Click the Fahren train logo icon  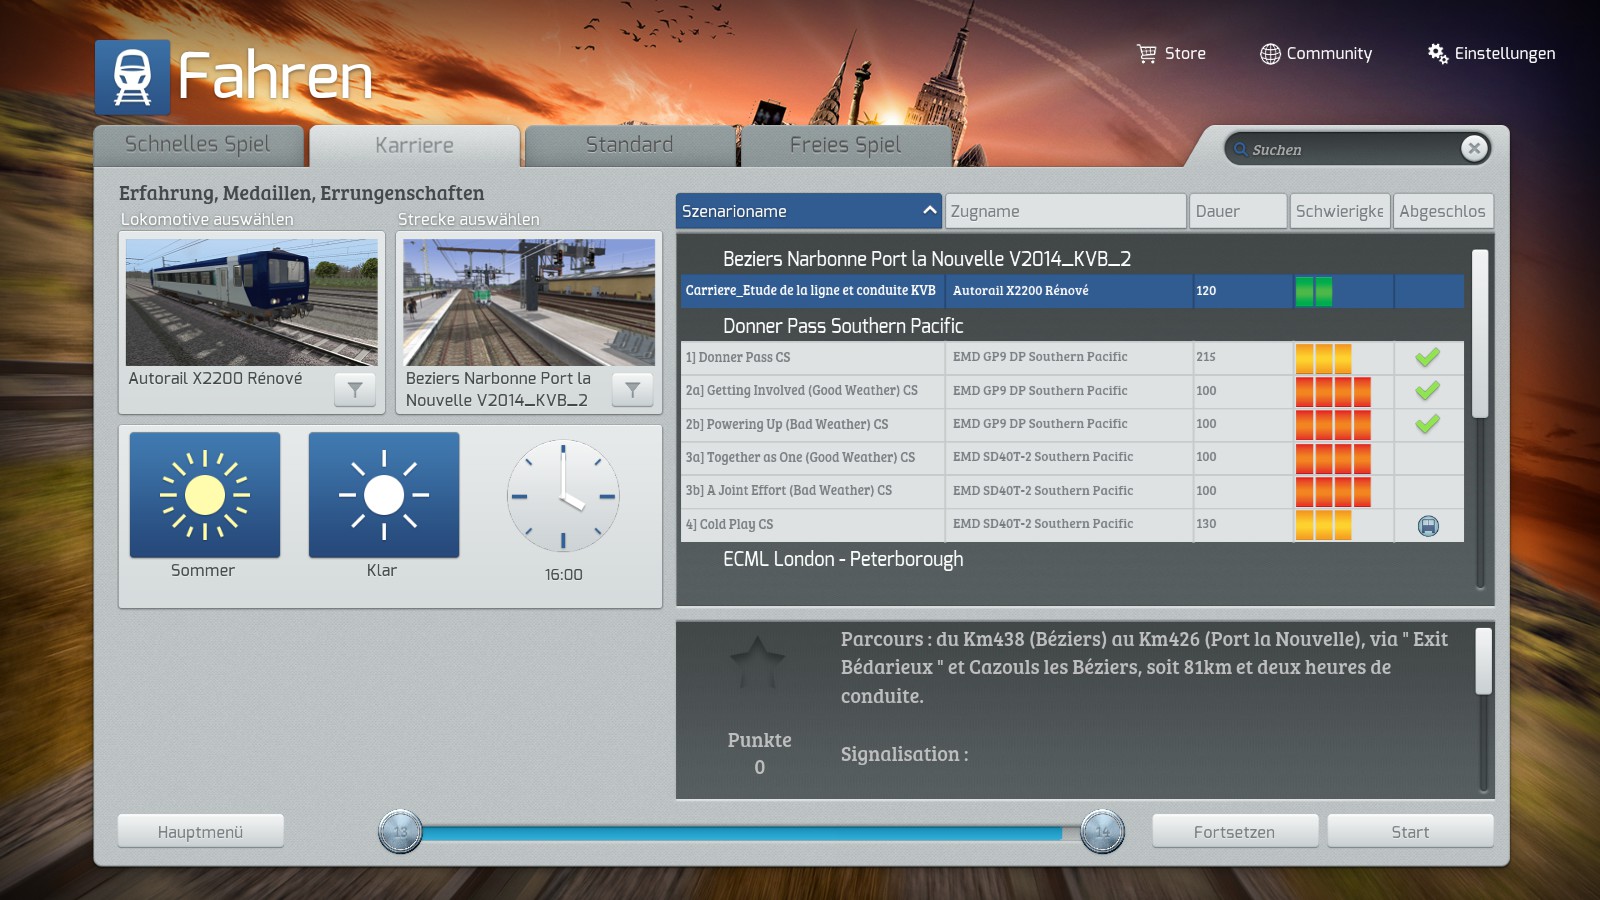(132, 77)
